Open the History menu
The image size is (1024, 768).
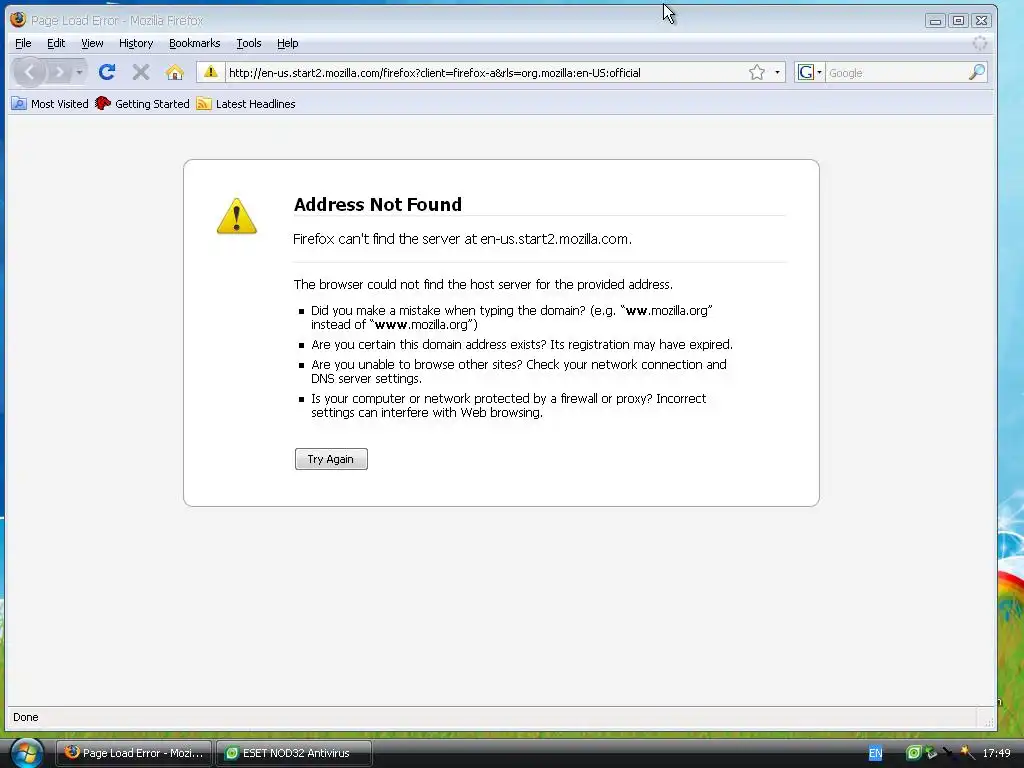tap(136, 43)
